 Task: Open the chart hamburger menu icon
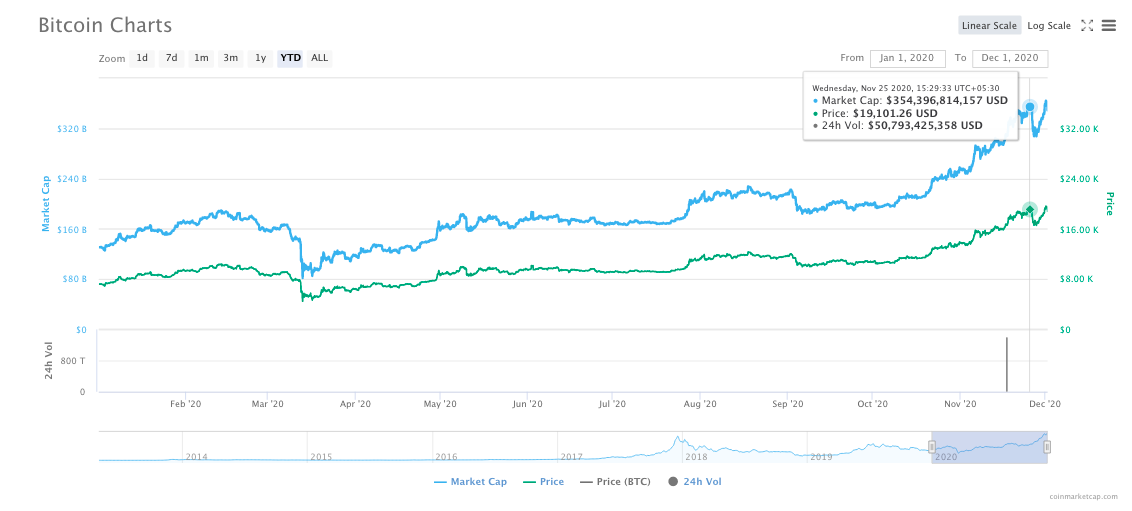click(1109, 25)
